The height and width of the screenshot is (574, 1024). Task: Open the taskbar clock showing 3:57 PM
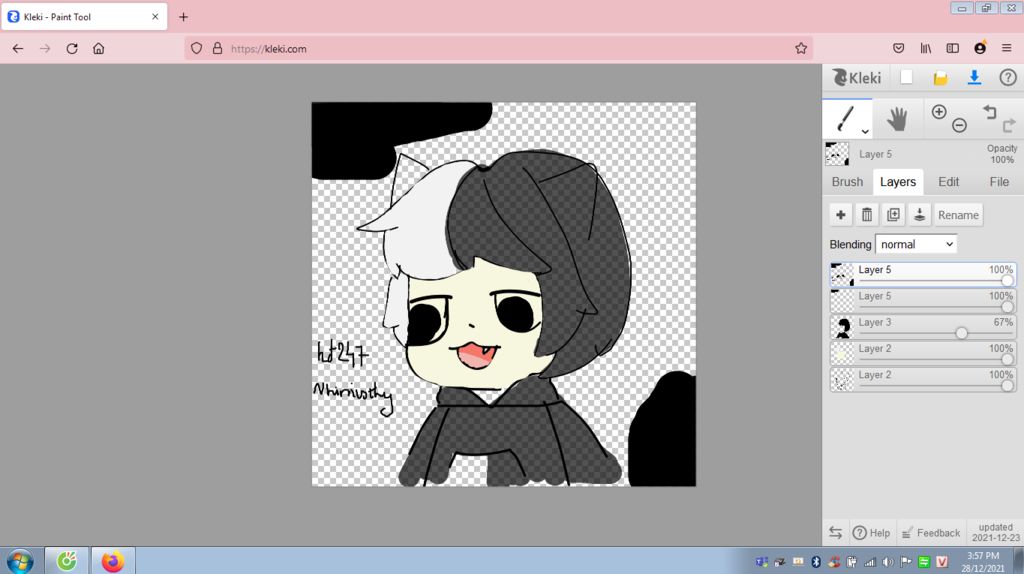click(x=983, y=562)
